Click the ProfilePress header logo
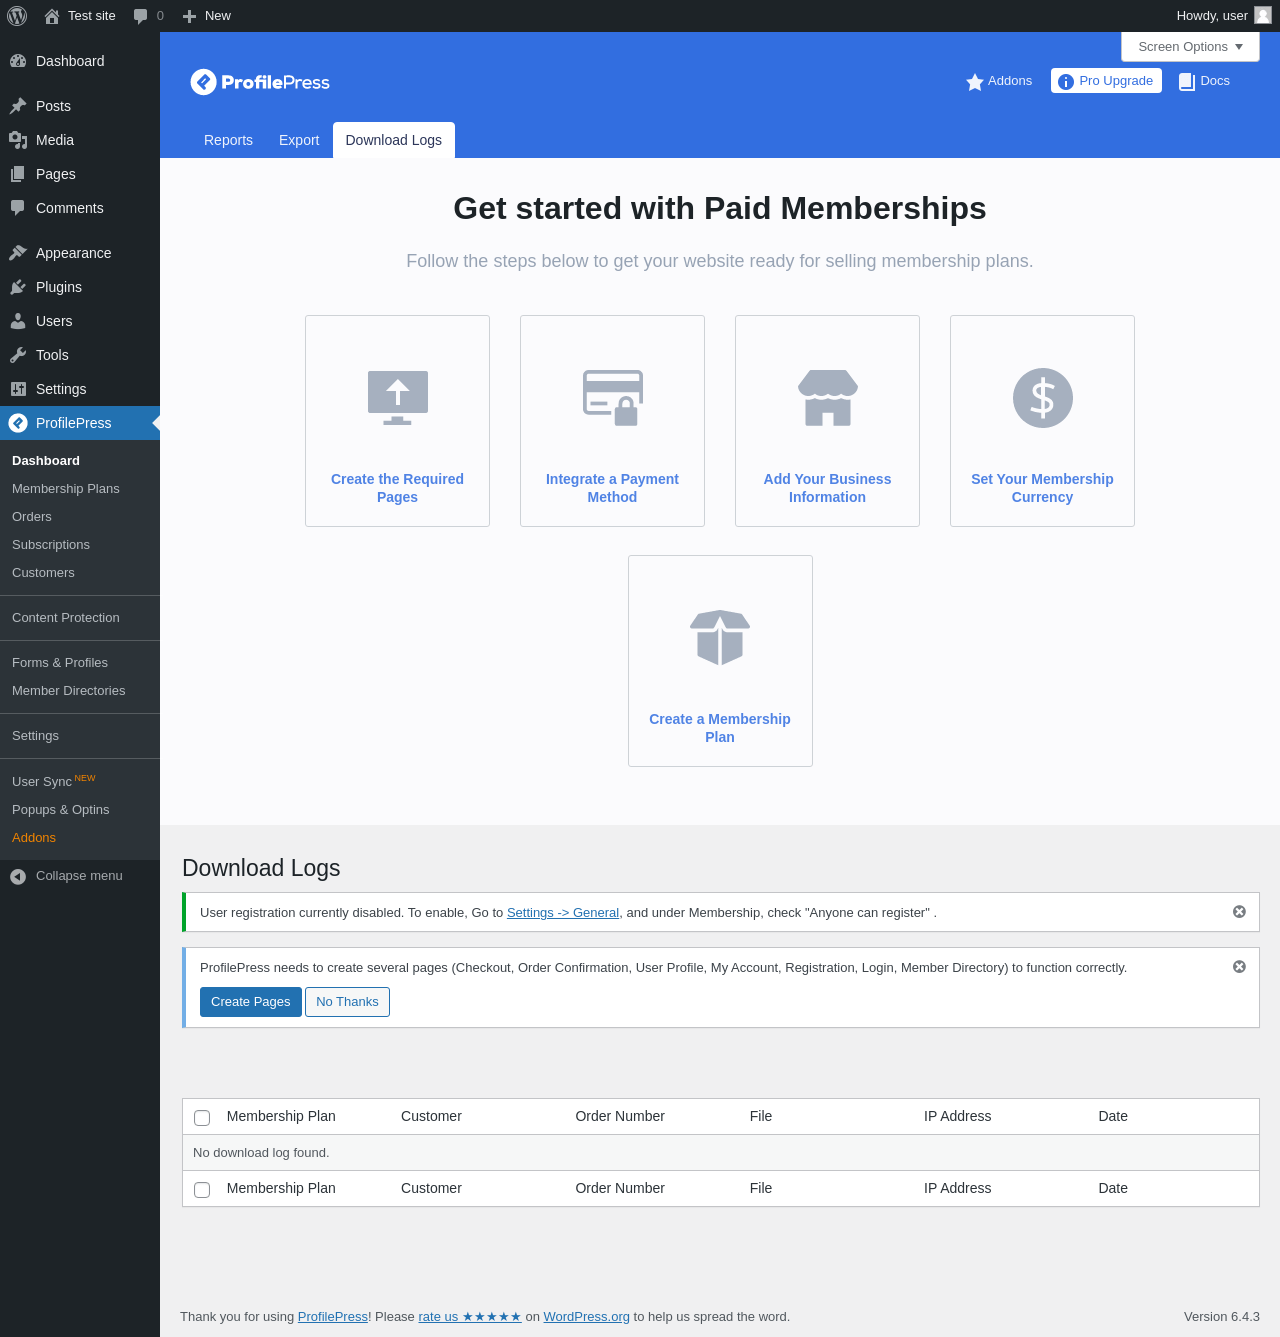This screenshot has width=1280, height=1337. point(260,82)
